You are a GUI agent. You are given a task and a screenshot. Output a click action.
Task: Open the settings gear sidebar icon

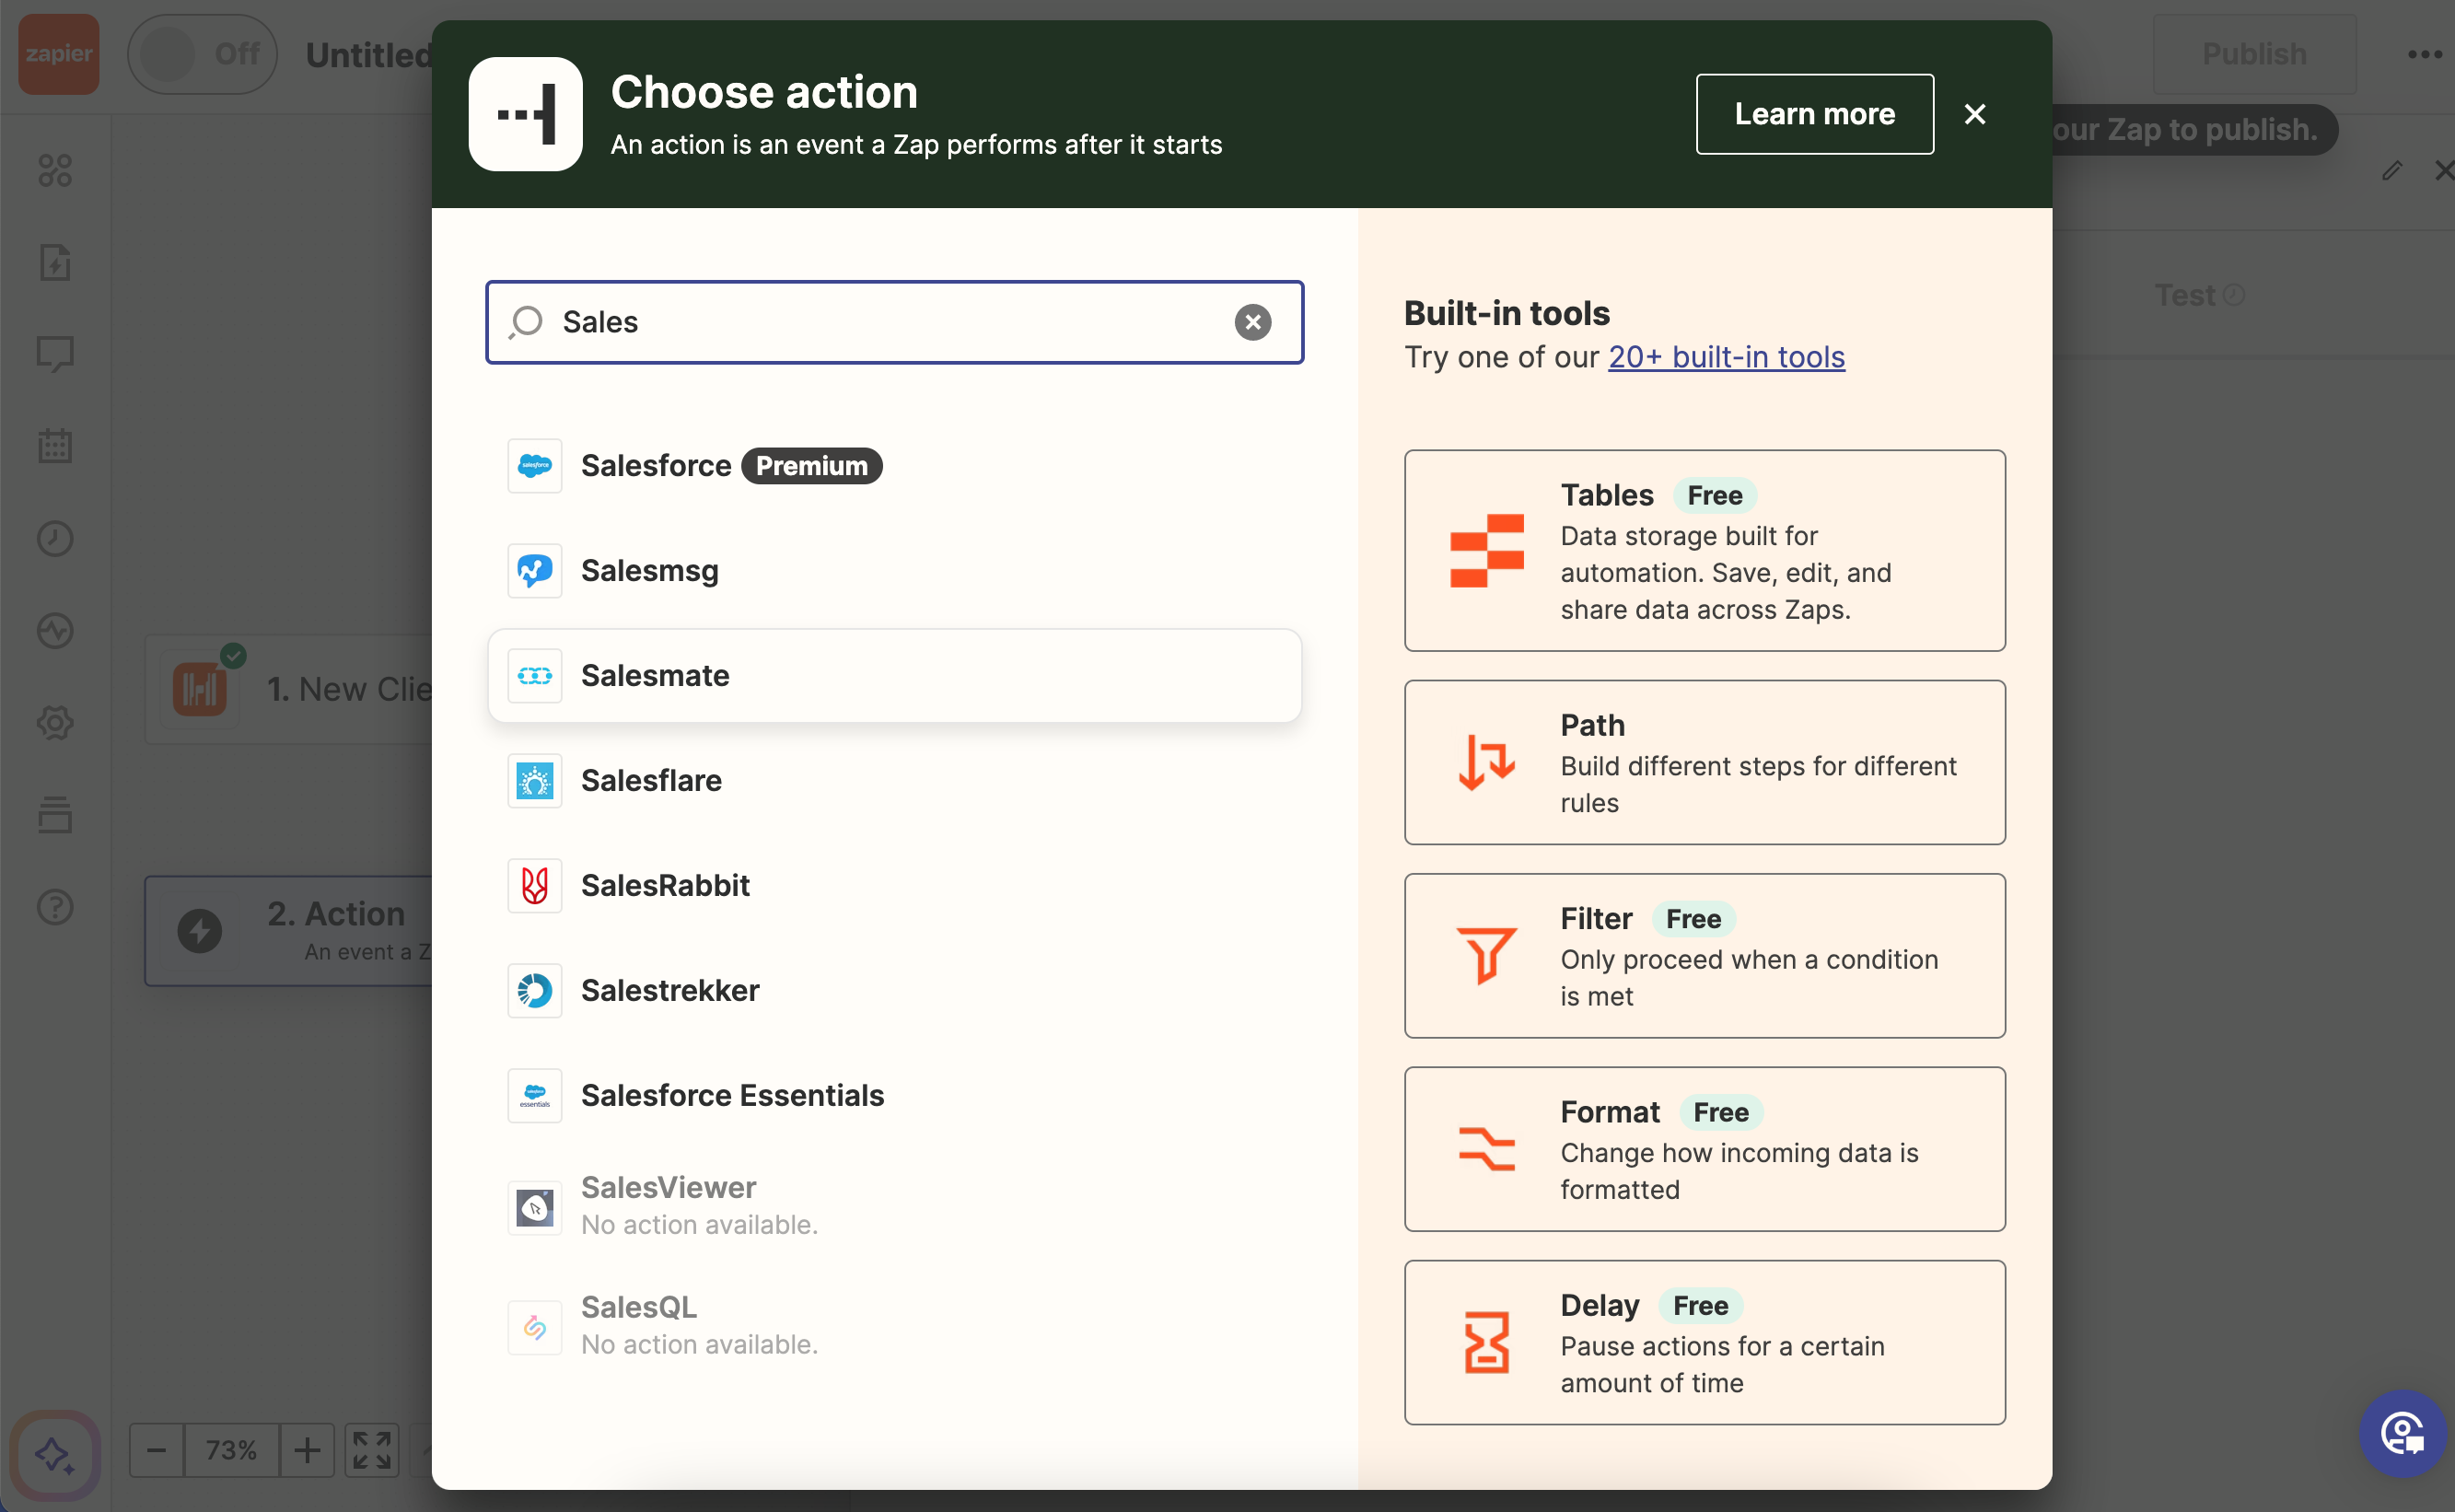click(x=55, y=722)
